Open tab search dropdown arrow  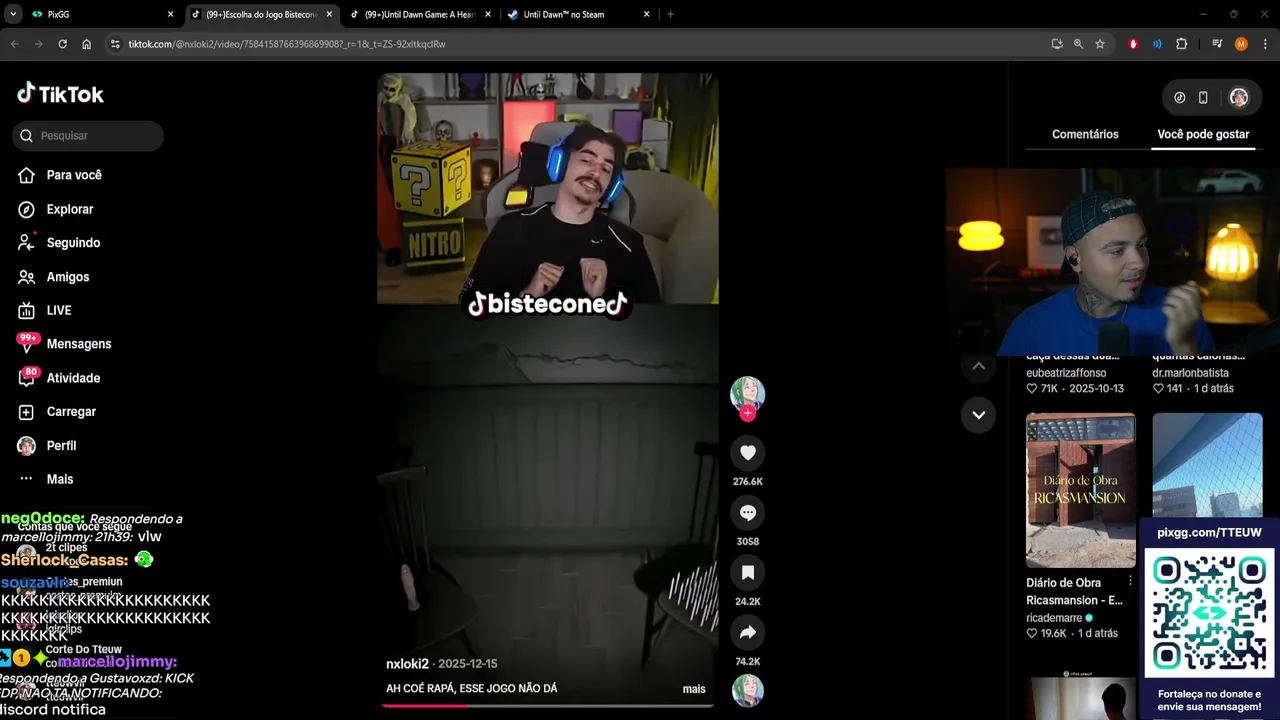12,15
